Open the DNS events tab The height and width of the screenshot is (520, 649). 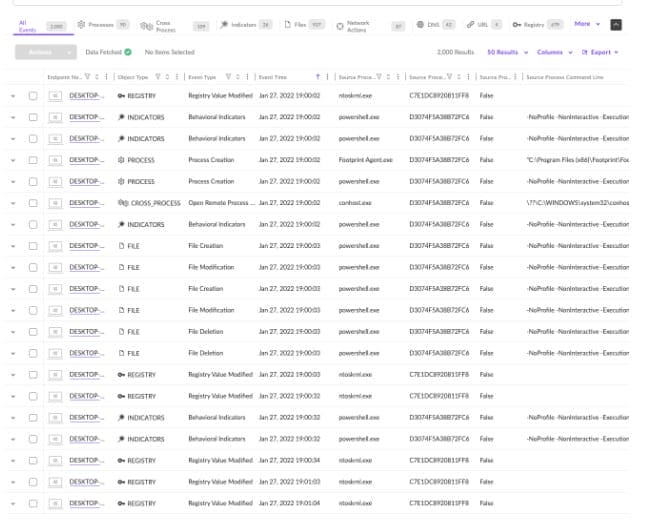tap(438, 24)
